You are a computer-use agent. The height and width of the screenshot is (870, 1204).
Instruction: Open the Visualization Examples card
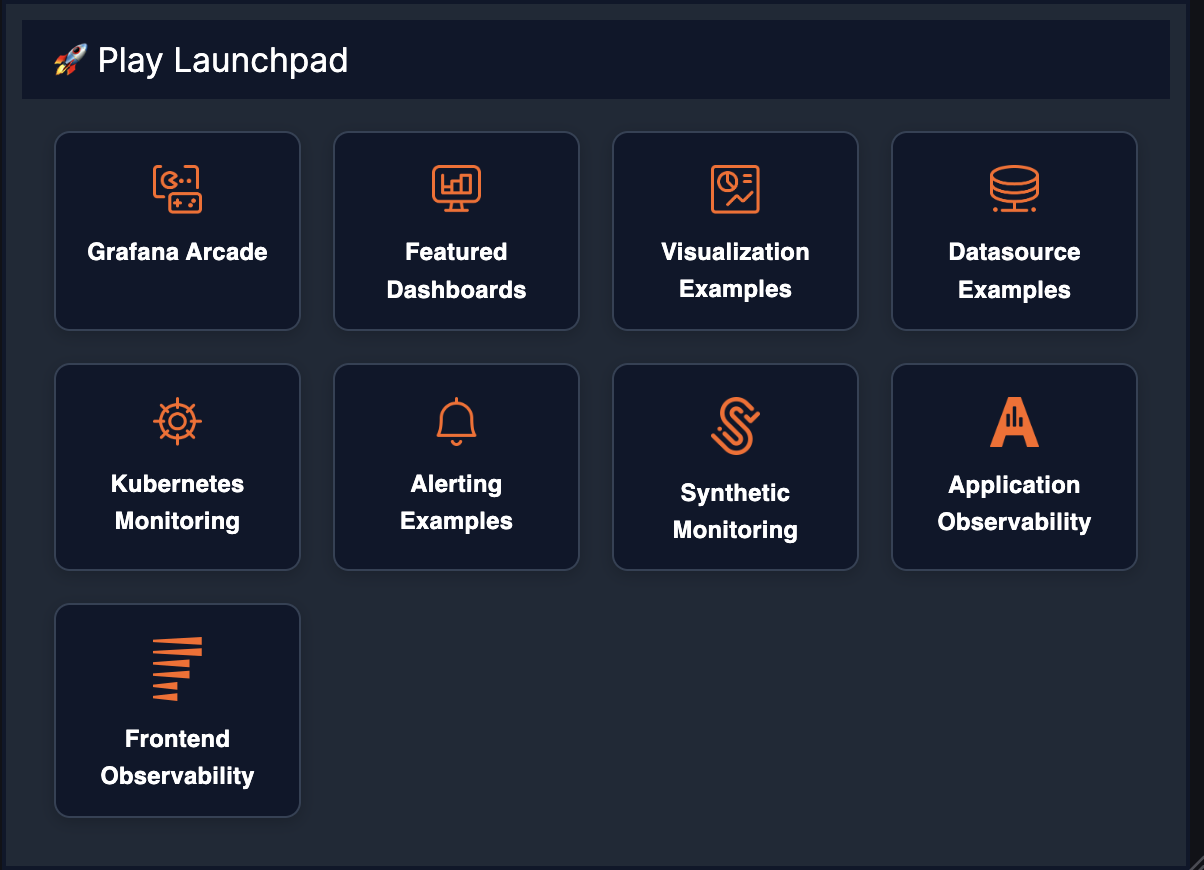[735, 230]
